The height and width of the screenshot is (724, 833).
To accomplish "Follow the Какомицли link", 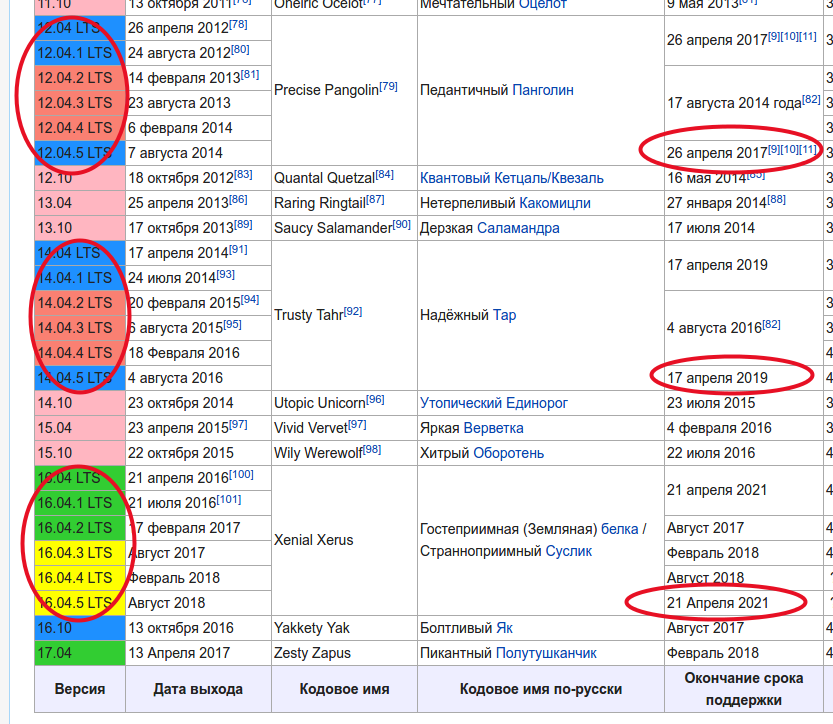I will tap(554, 203).
